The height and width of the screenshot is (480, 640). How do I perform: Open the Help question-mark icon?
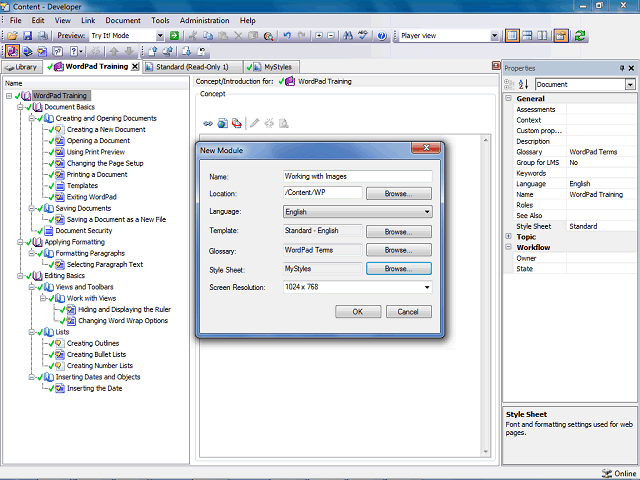coord(382,36)
